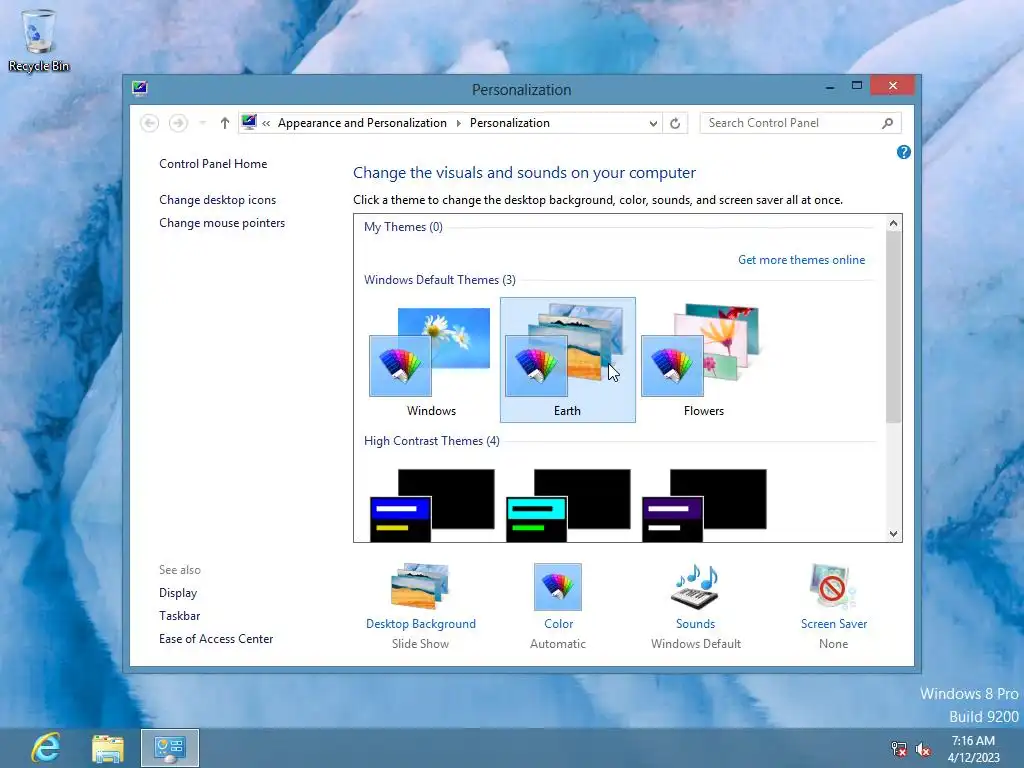Click the Color link label
The image size is (1024, 768).
tap(558, 624)
